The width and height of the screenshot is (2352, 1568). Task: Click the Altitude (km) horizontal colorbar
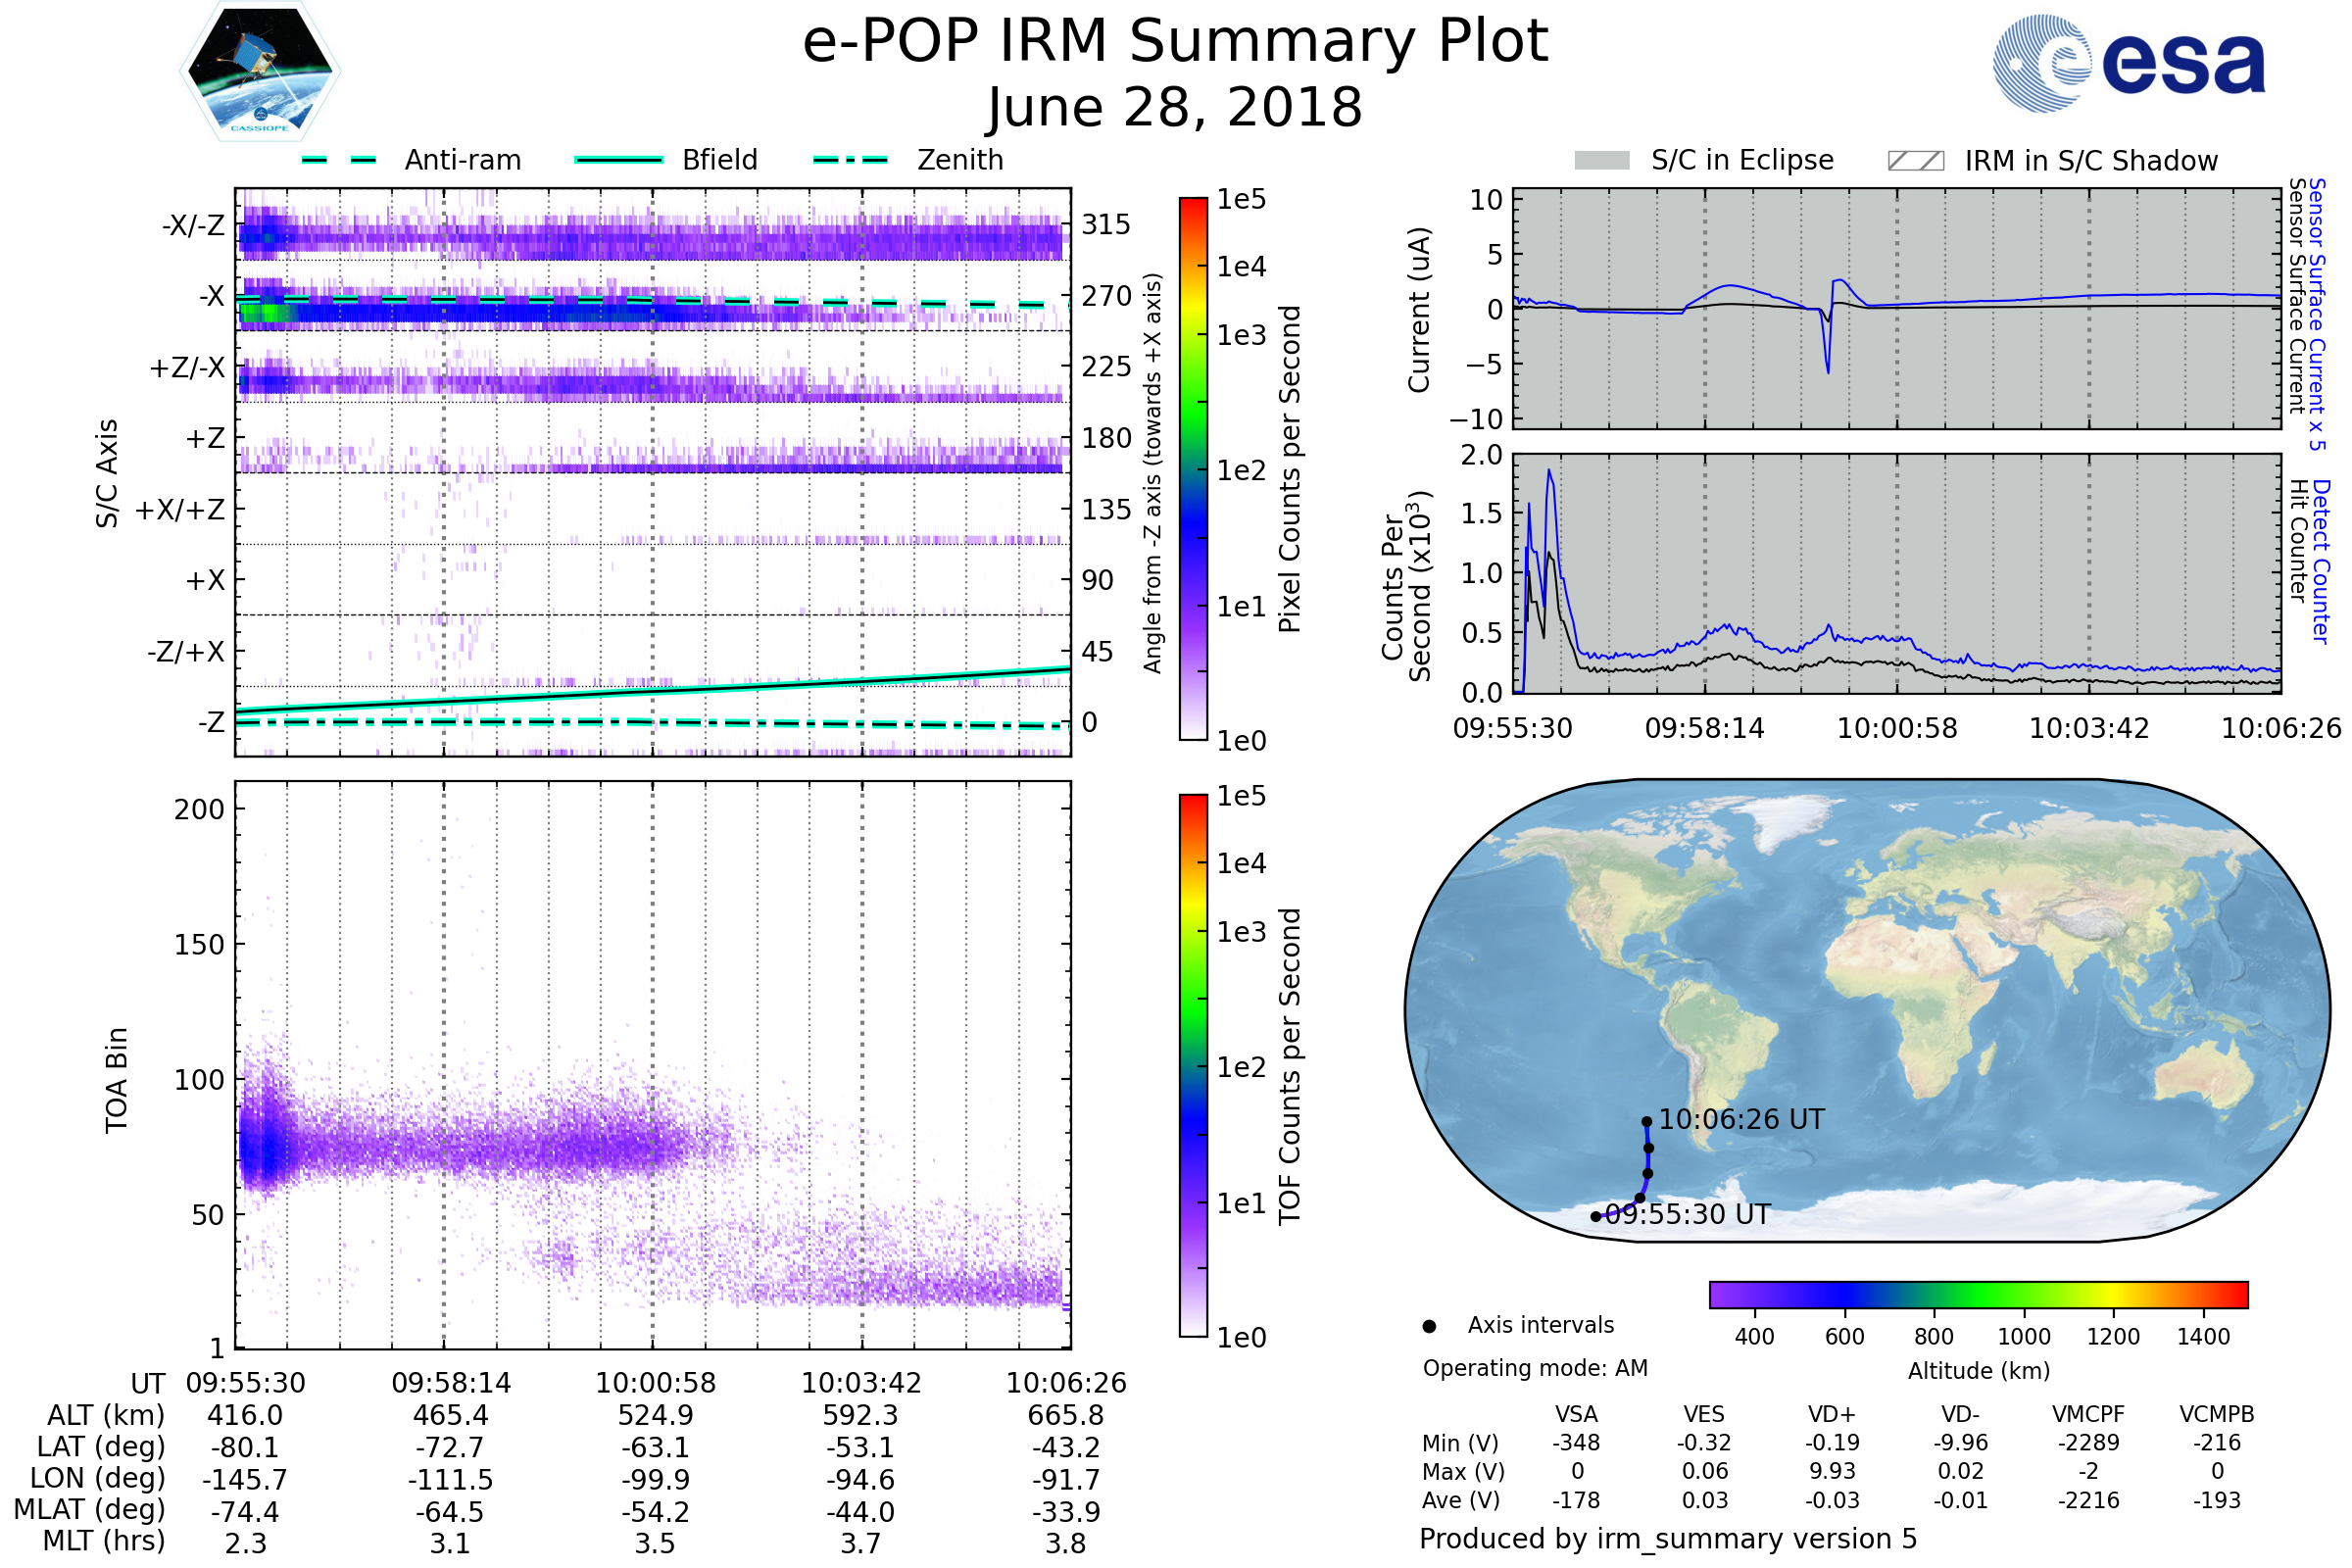pos(1978,1295)
